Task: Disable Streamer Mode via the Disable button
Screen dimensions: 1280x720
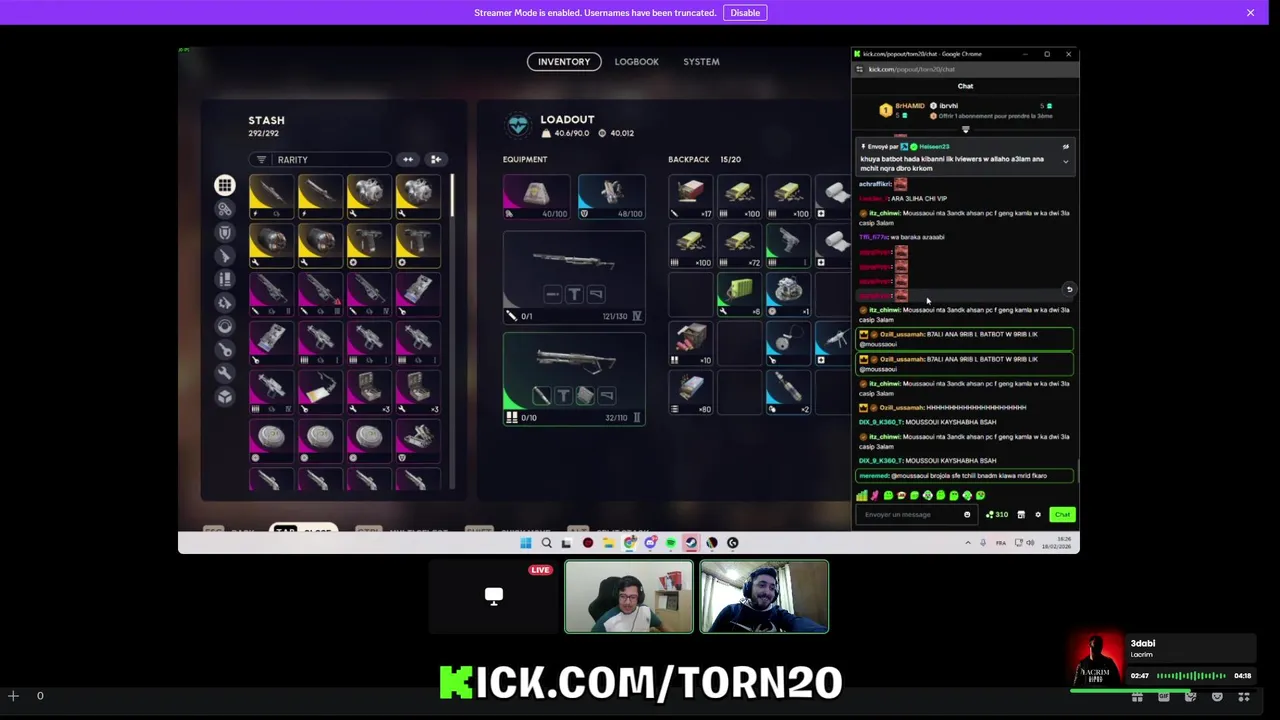Action: pos(745,13)
